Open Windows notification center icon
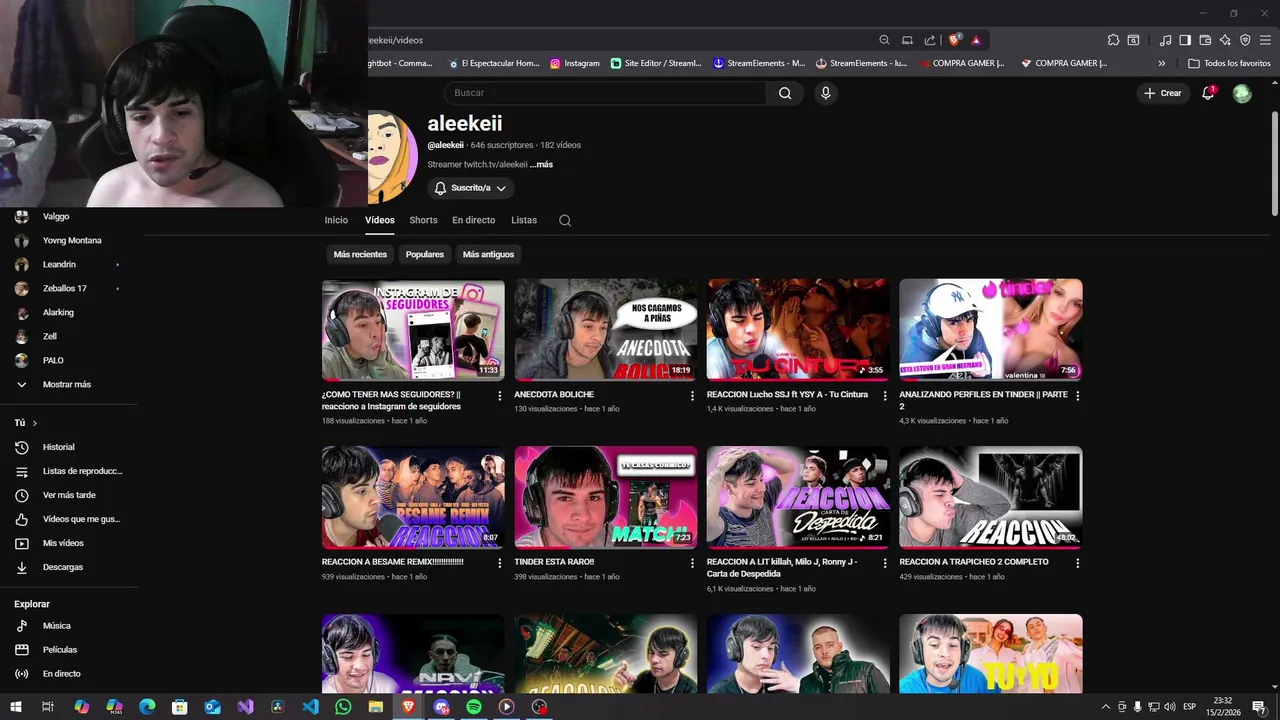Screen dimensions: 1280x720 (x=1259, y=707)
